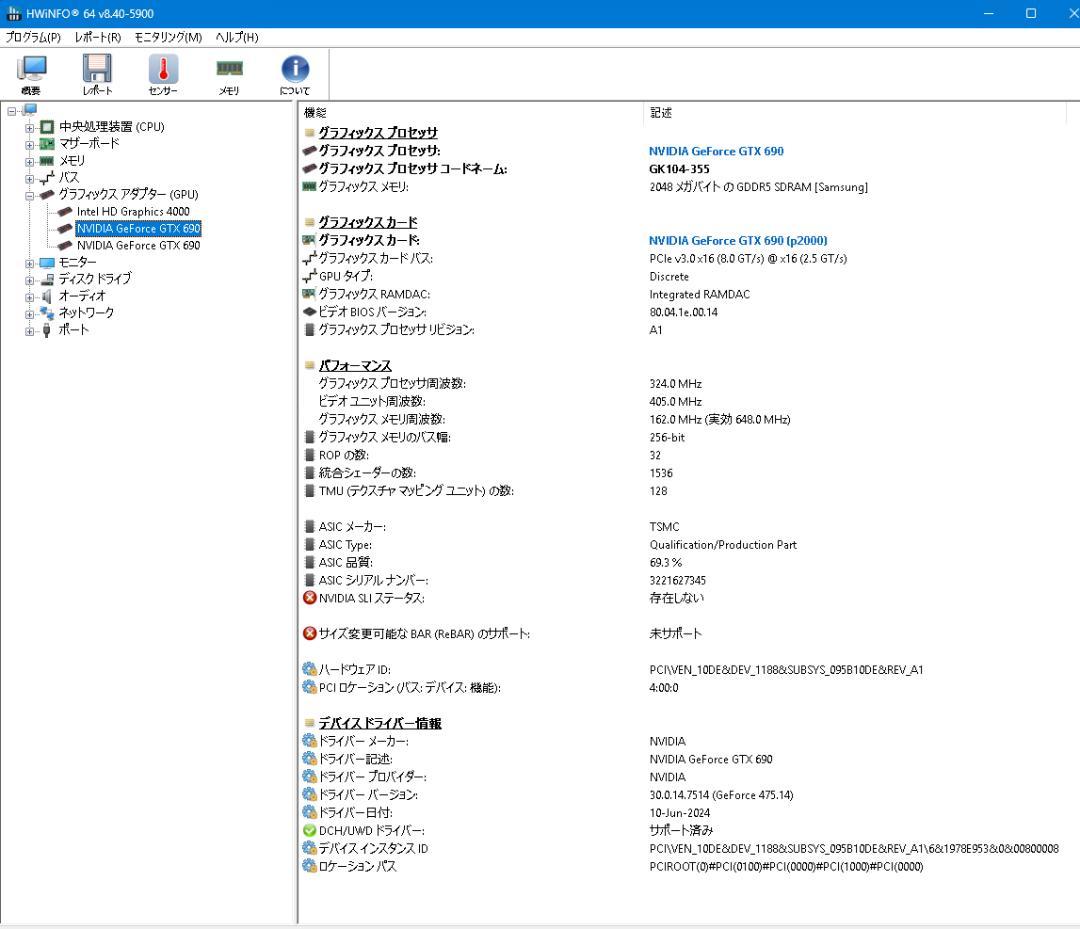Click the 30.0.14.7514 driver version value
The width and height of the screenshot is (1080, 929).
point(721,795)
